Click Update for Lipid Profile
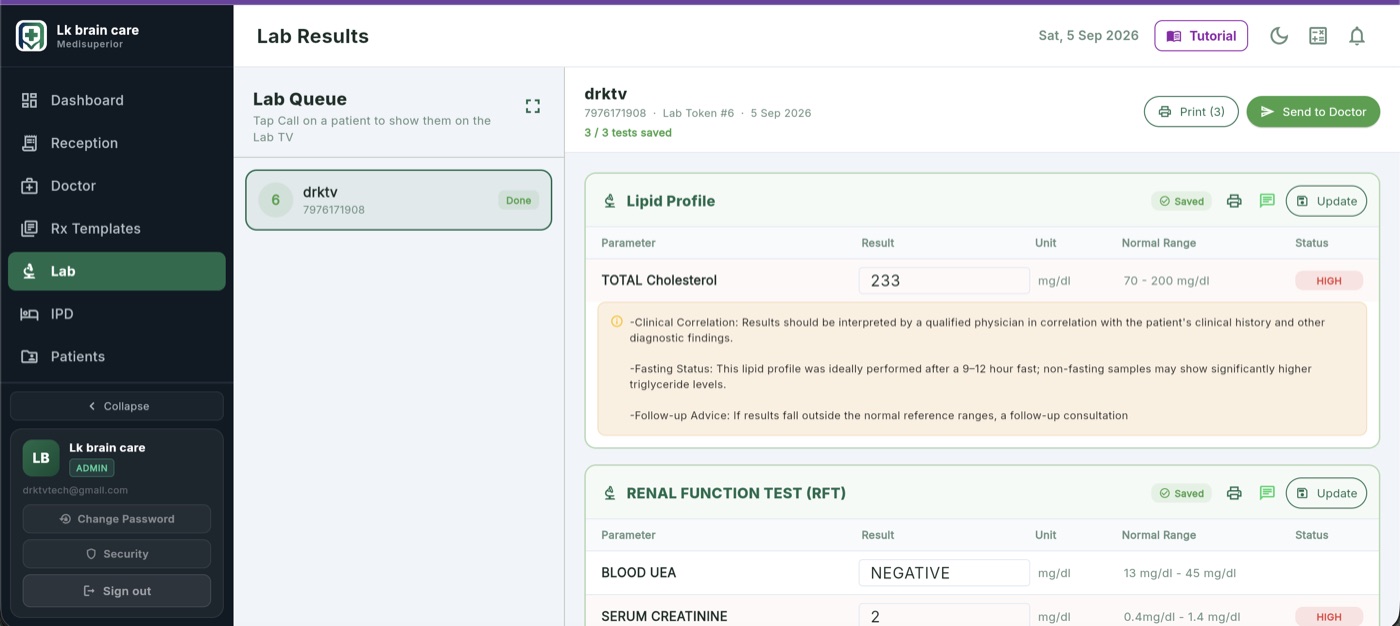1400x626 pixels. click(1326, 201)
